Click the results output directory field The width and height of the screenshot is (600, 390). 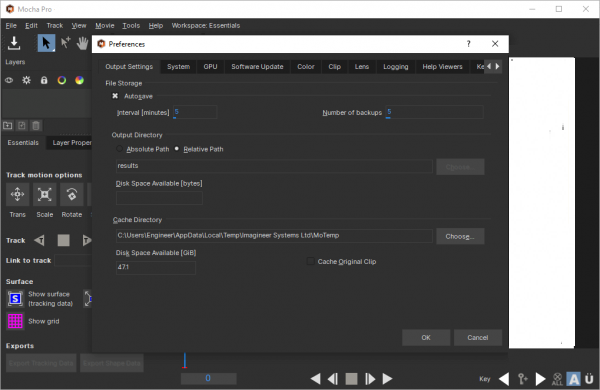274,166
